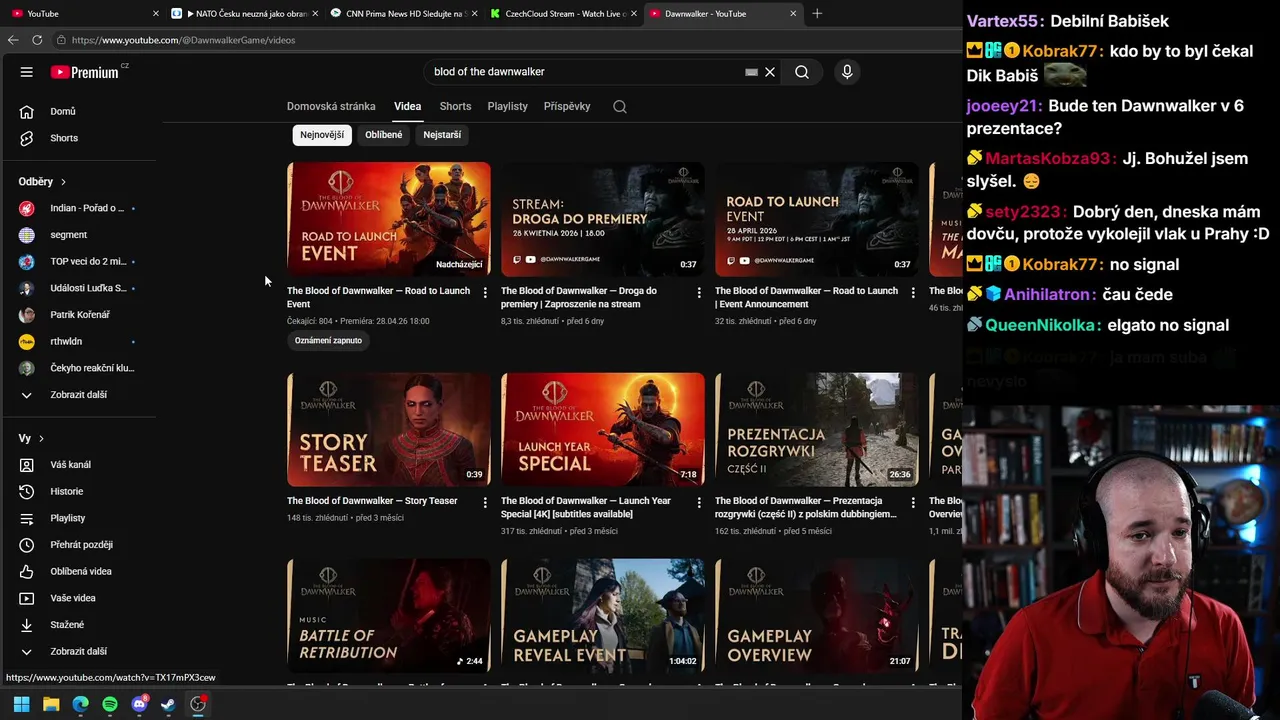Image resolution: width=1280 pixels, height=720 pixels.
Task: Open Gameplay Reveal Event thumbnail
Action: coord(603,616)
